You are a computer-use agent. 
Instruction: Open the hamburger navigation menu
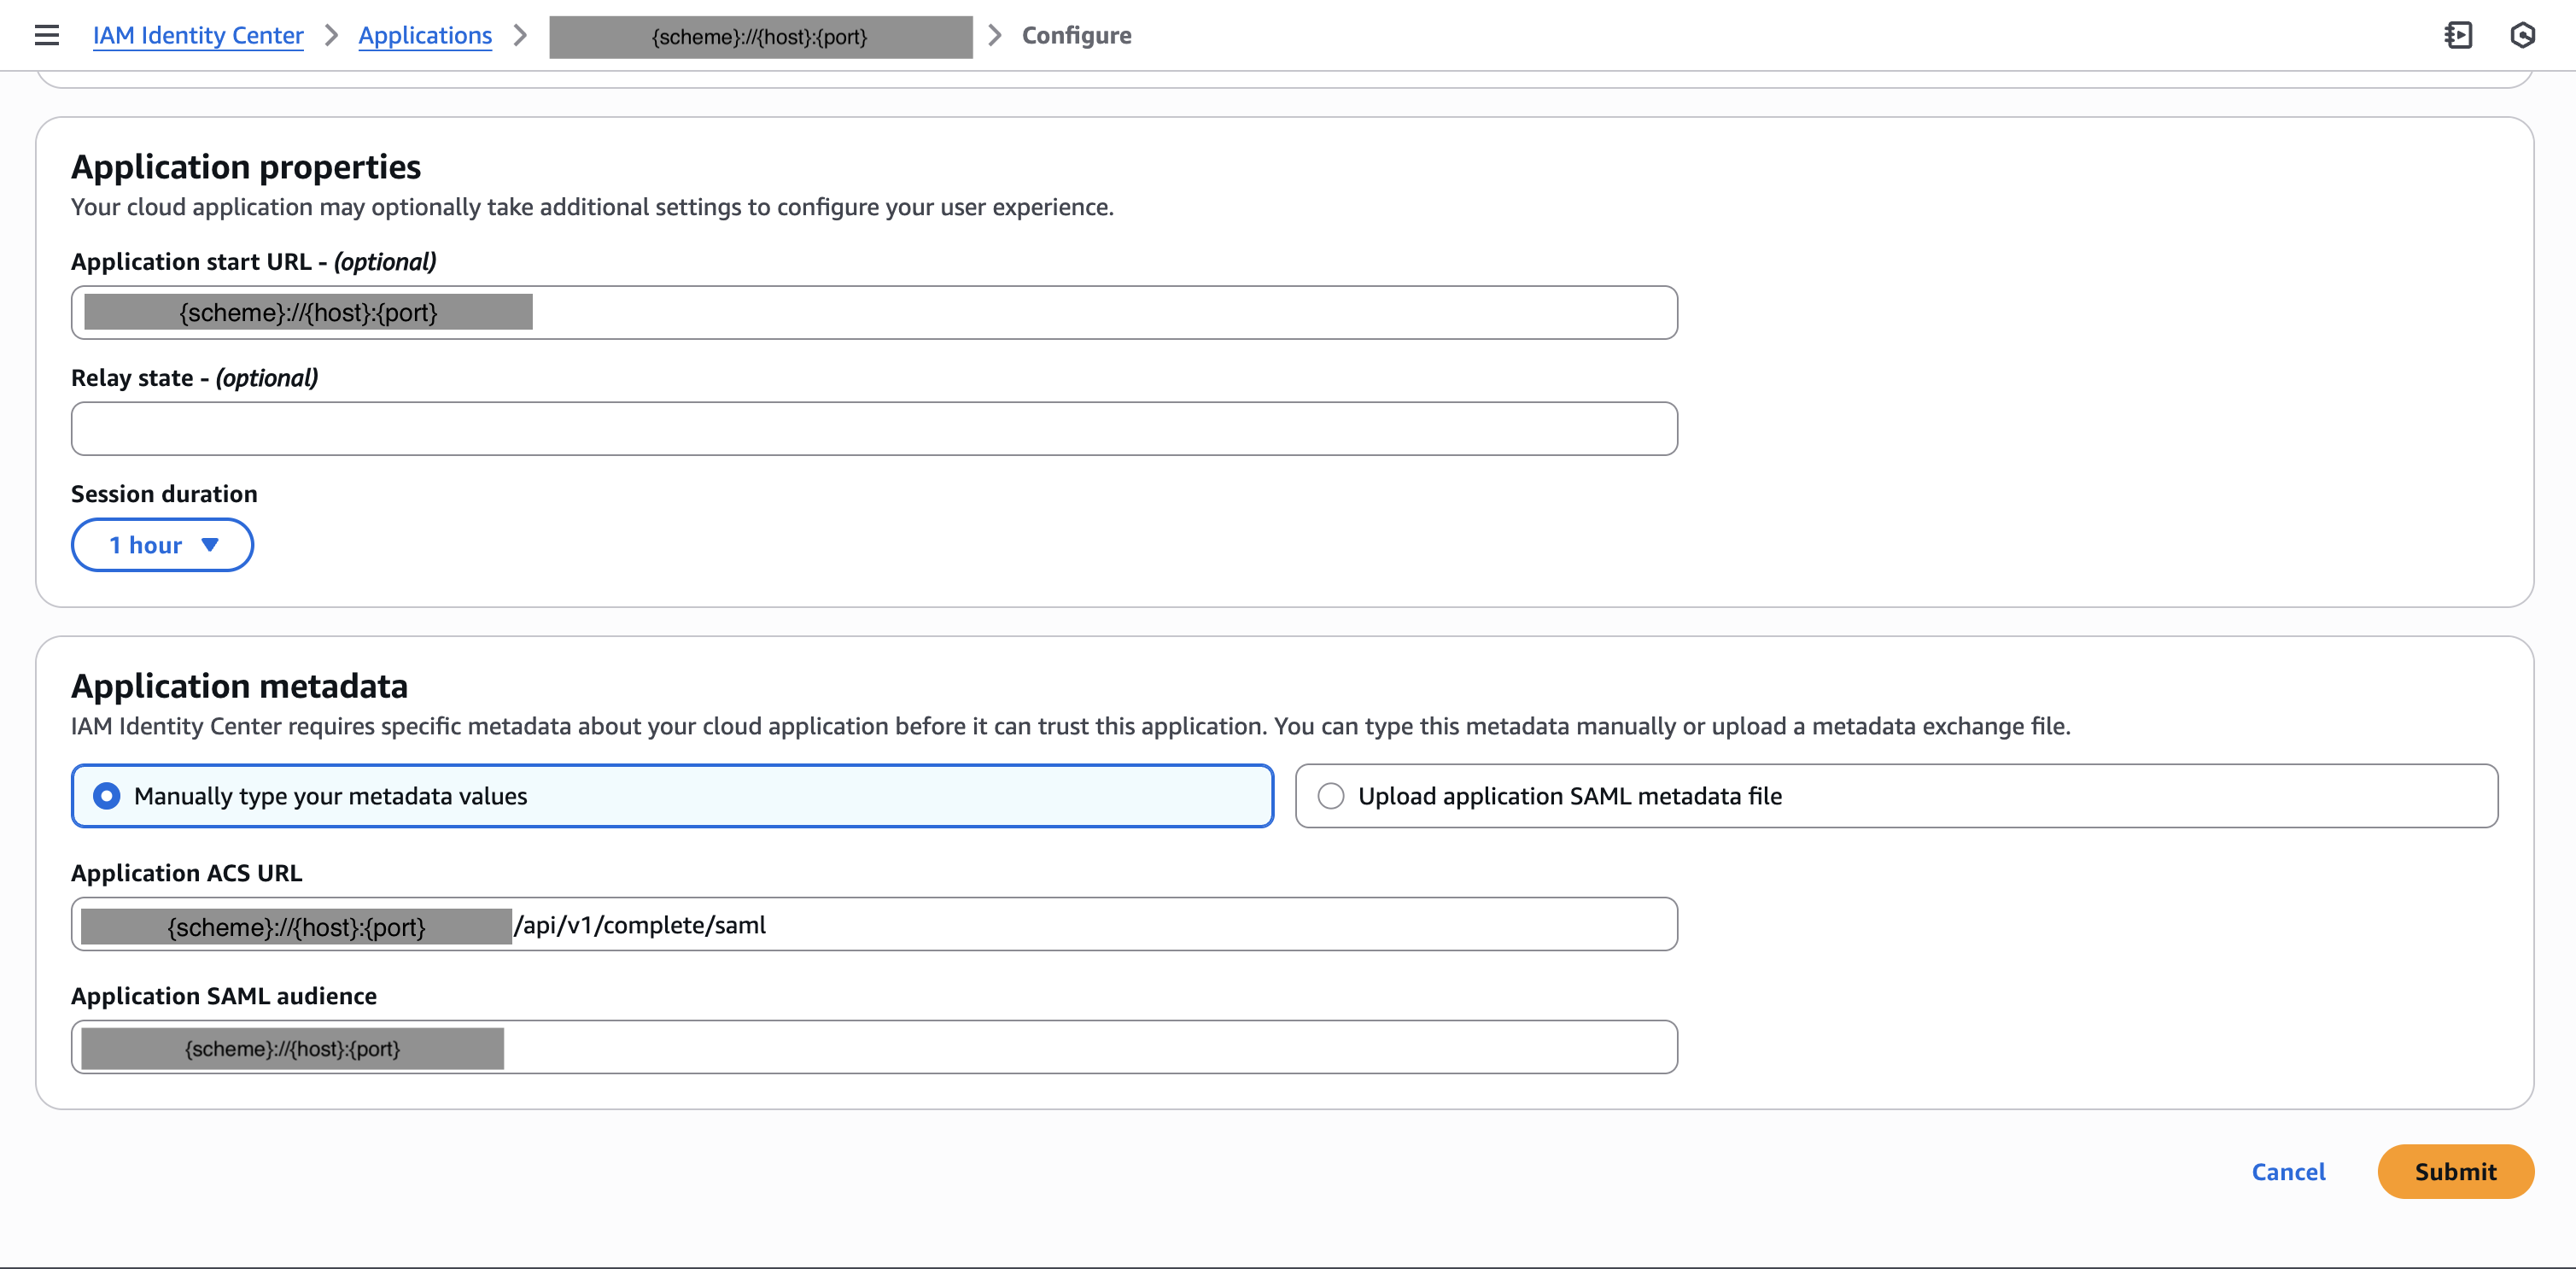[x=47, y=36]
